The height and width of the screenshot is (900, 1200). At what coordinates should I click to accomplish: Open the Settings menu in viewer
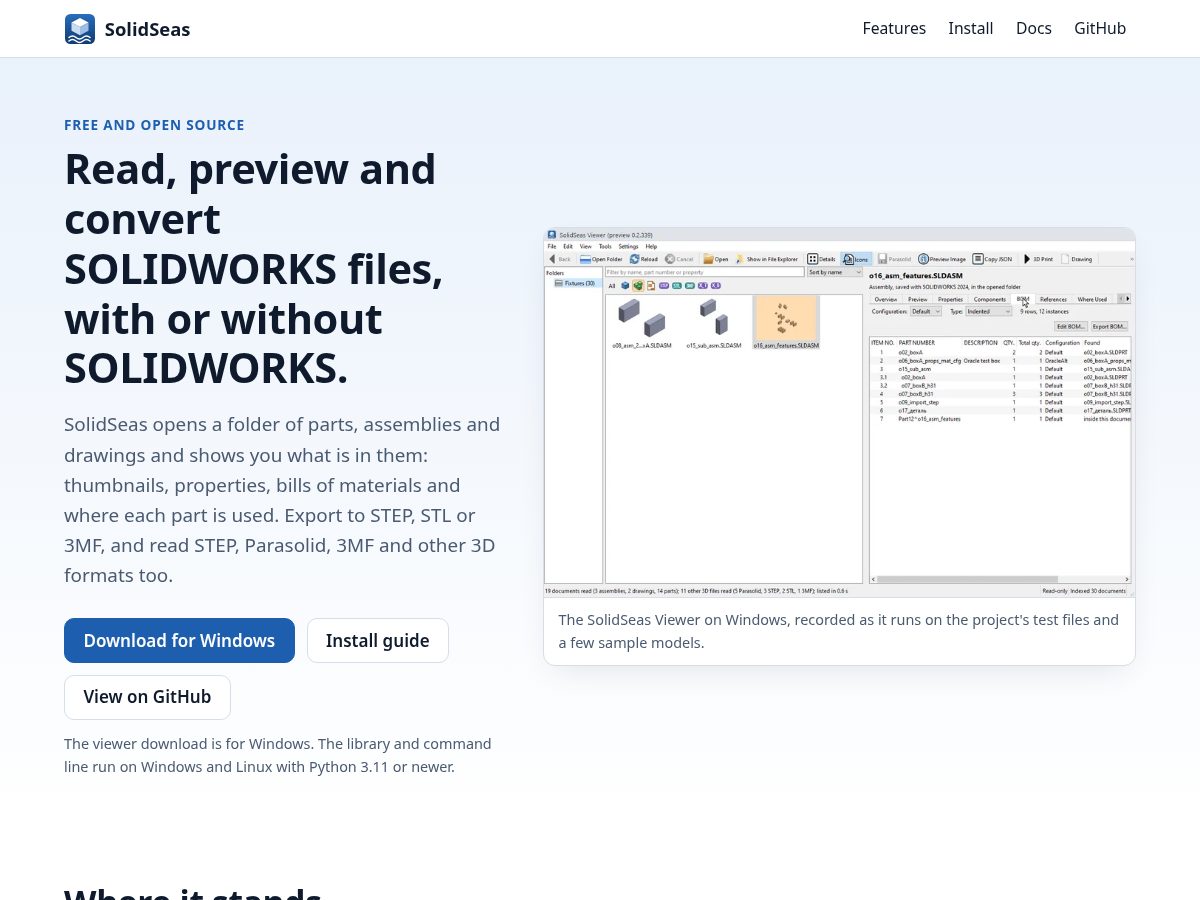[x=628, y=246]
